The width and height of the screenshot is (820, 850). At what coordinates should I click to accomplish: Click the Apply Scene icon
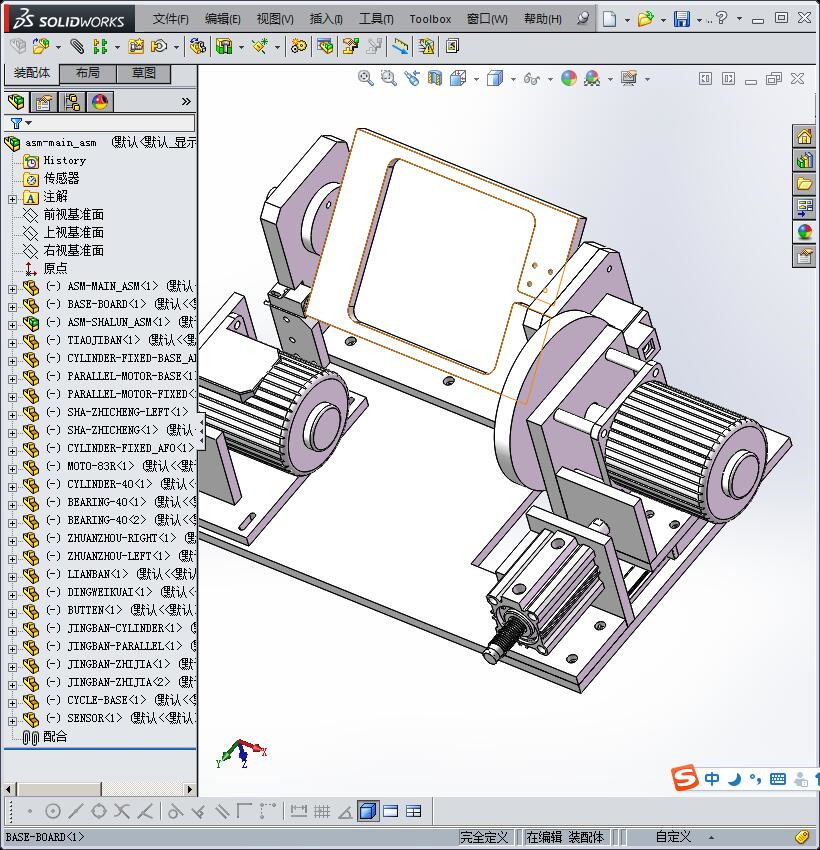pyautogui.click(x=592, y=78)
